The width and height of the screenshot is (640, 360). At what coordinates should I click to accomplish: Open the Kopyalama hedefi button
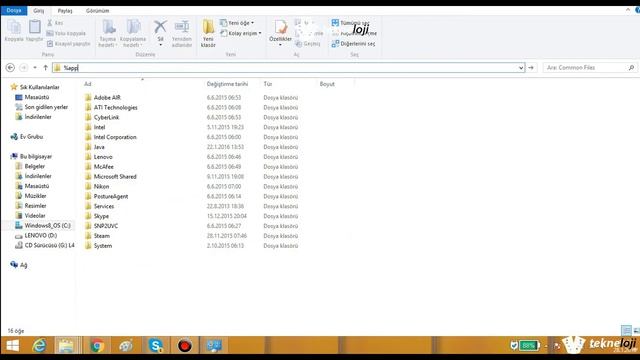(133, 33)
